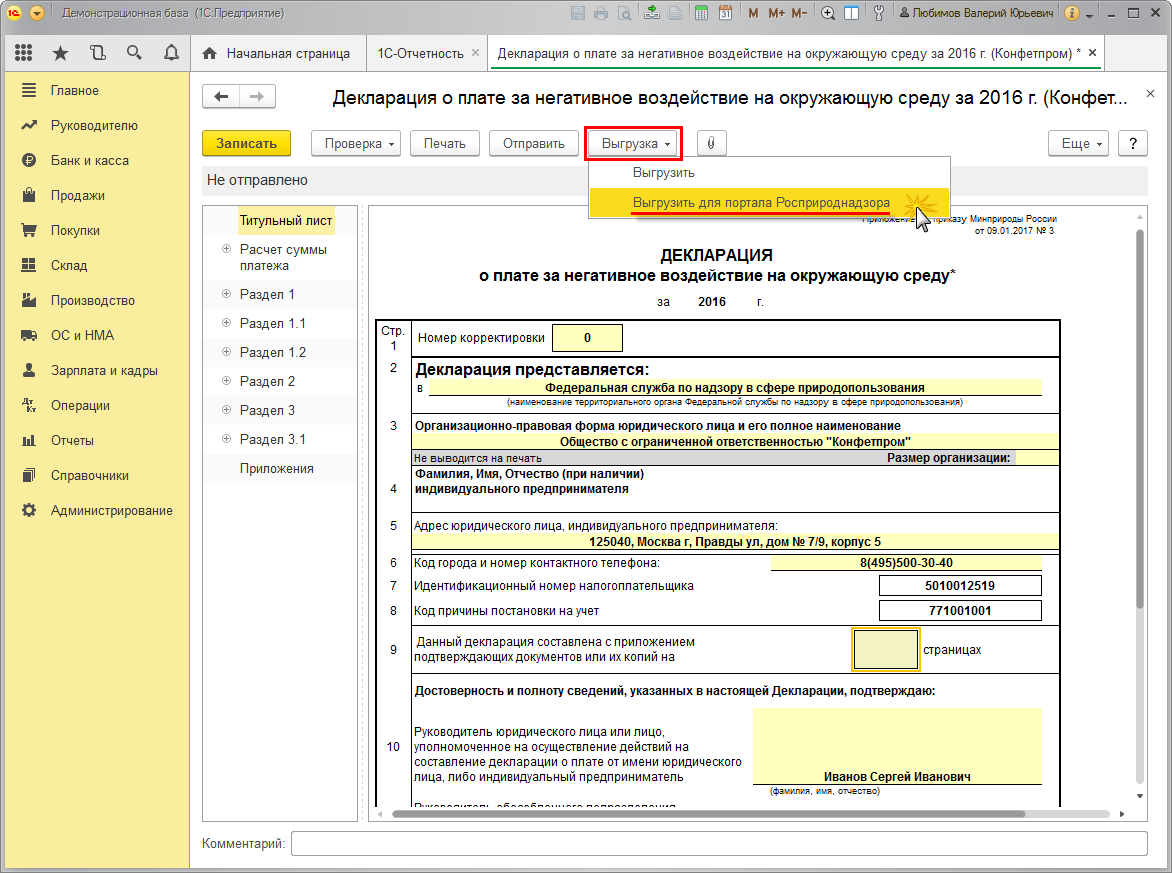Open the sections grid menu icon

coord(24,53)
